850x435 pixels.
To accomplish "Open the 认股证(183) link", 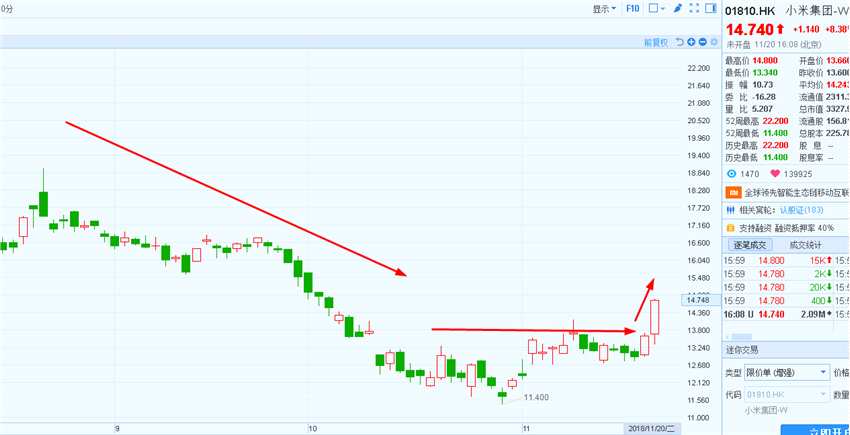I will click(x=800, y=210).
